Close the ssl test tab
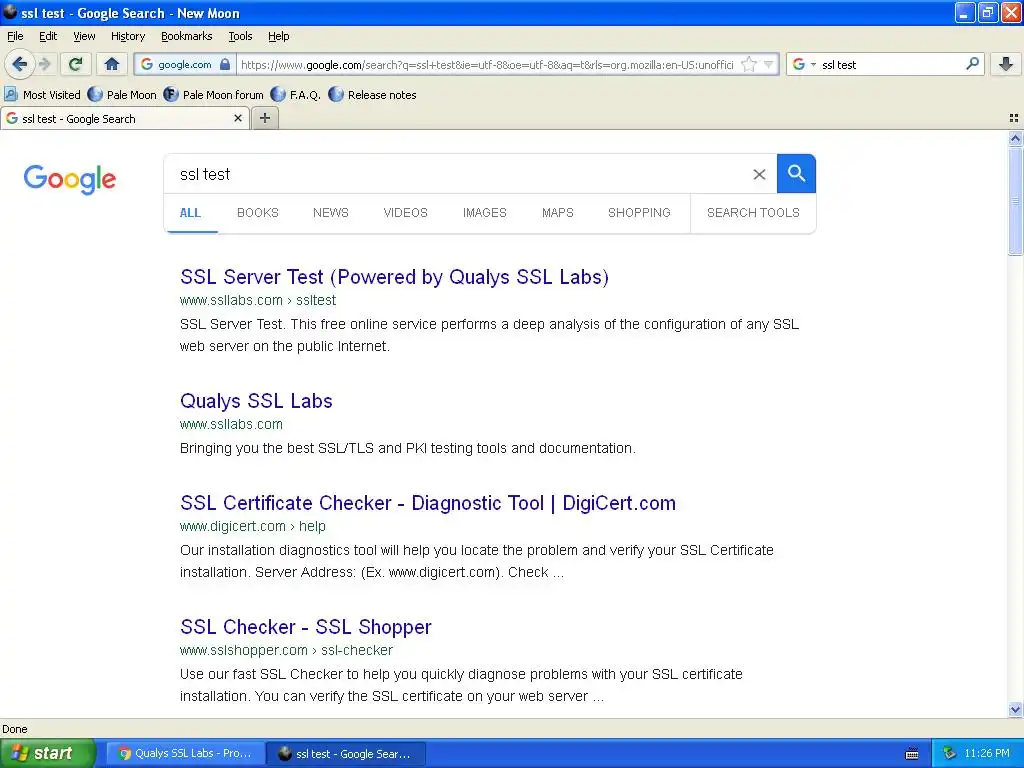The image size is (1024, 768). coord(238,118)
